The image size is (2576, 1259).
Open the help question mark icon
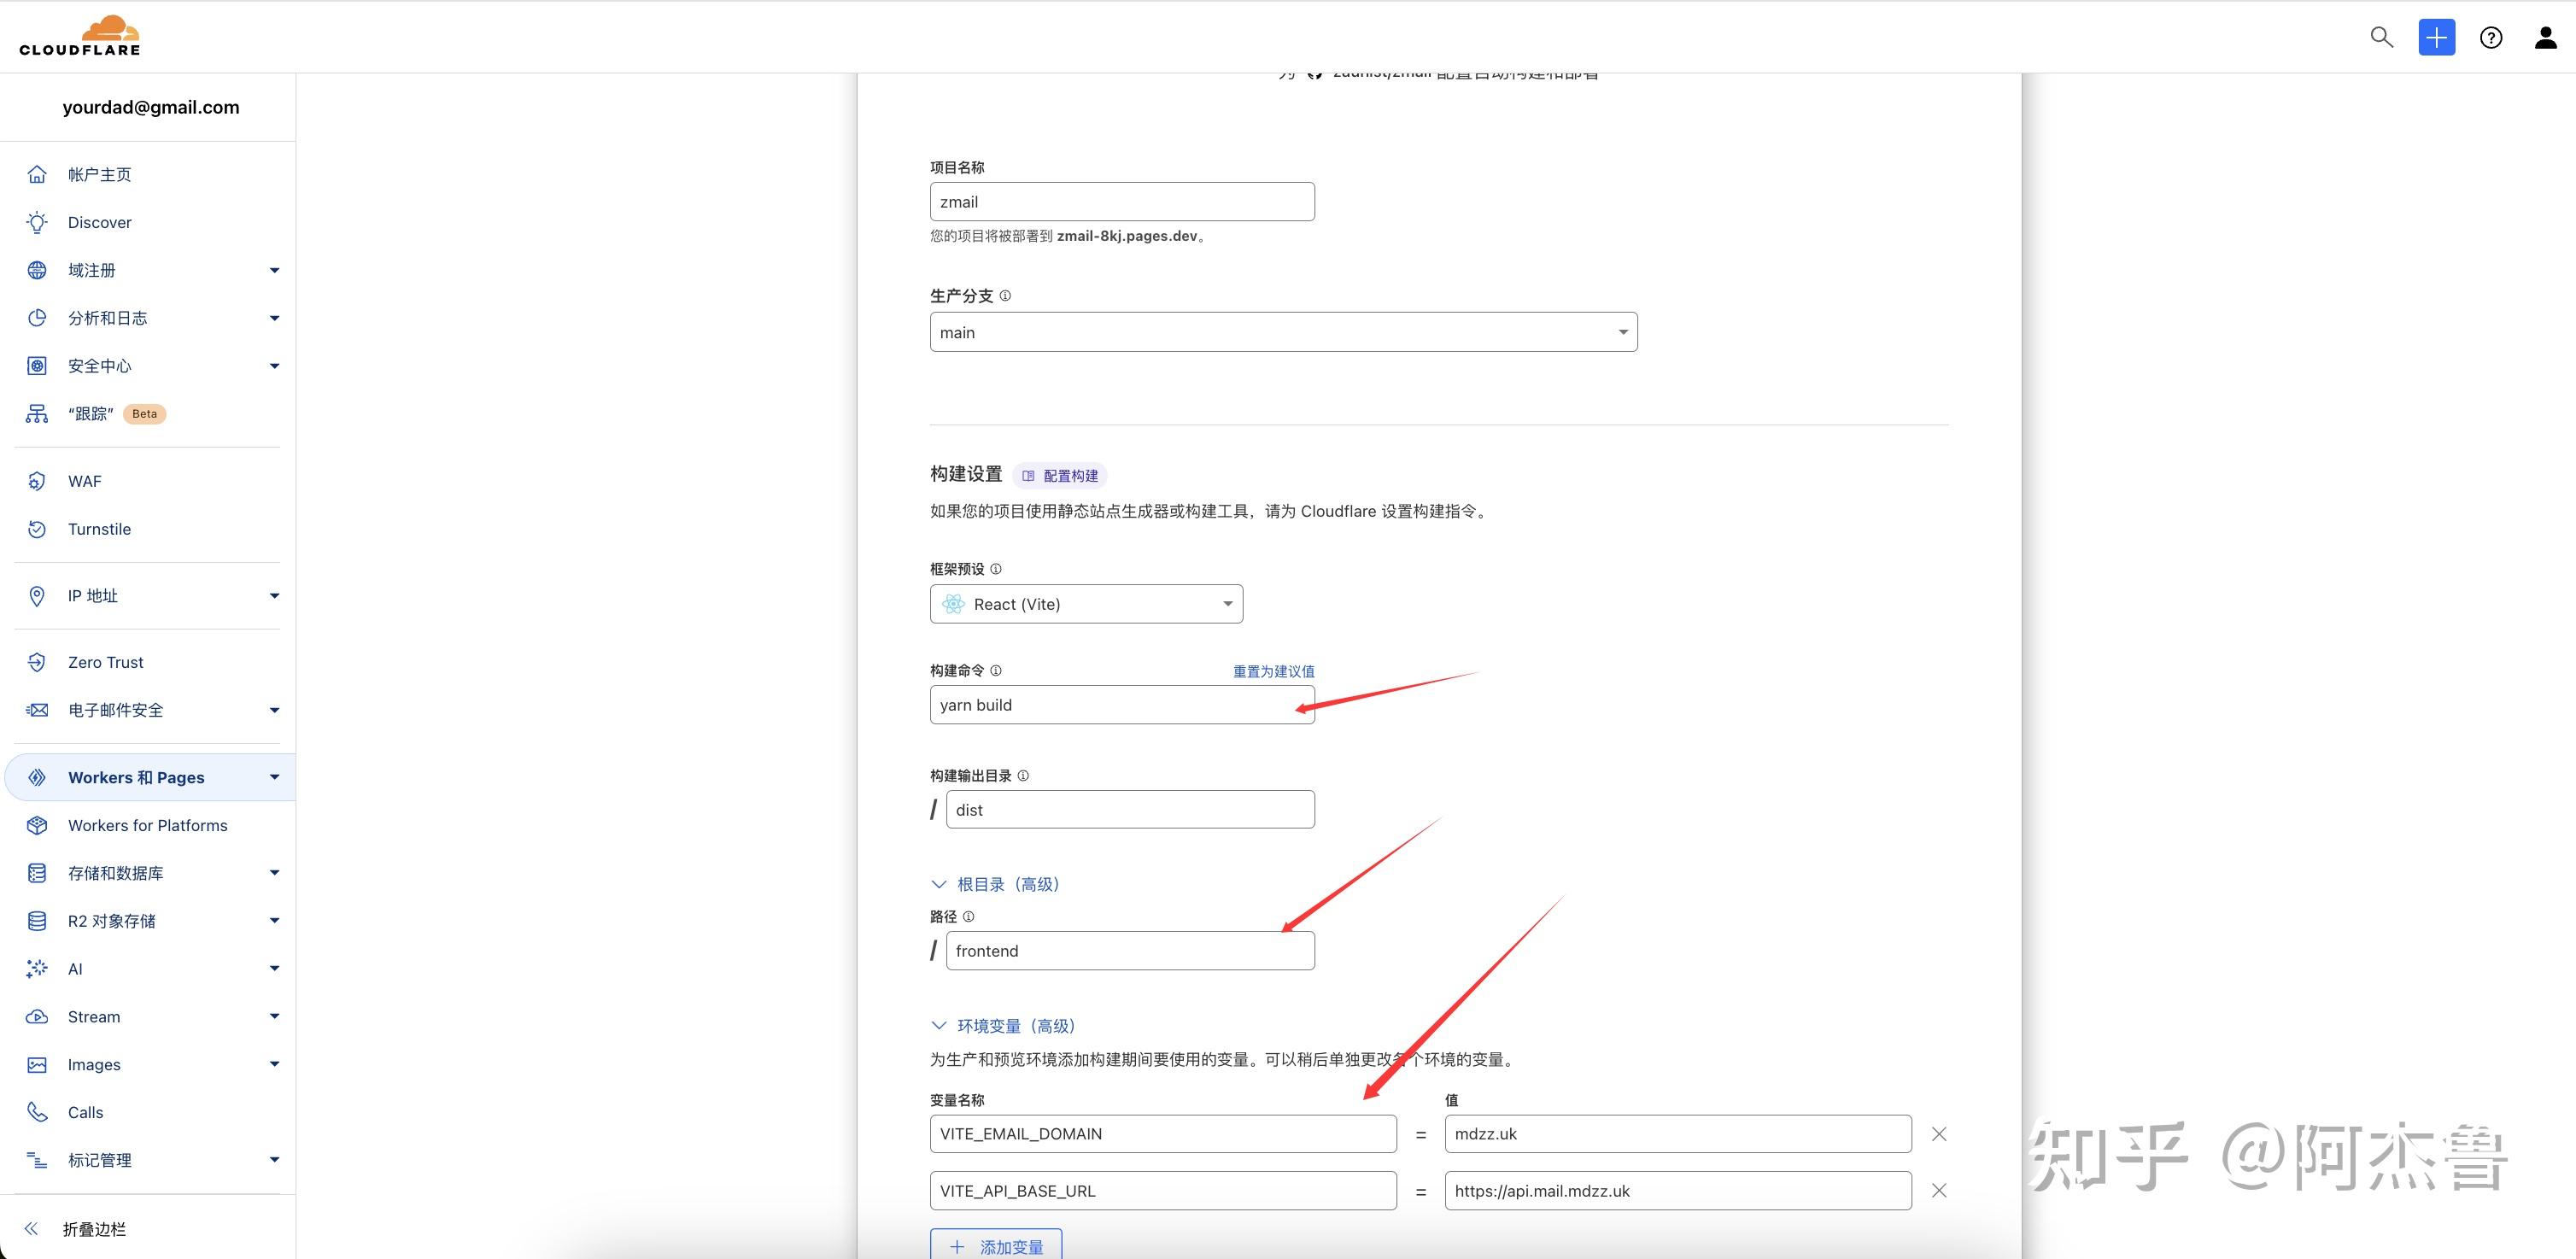[x=2490, y=38]
